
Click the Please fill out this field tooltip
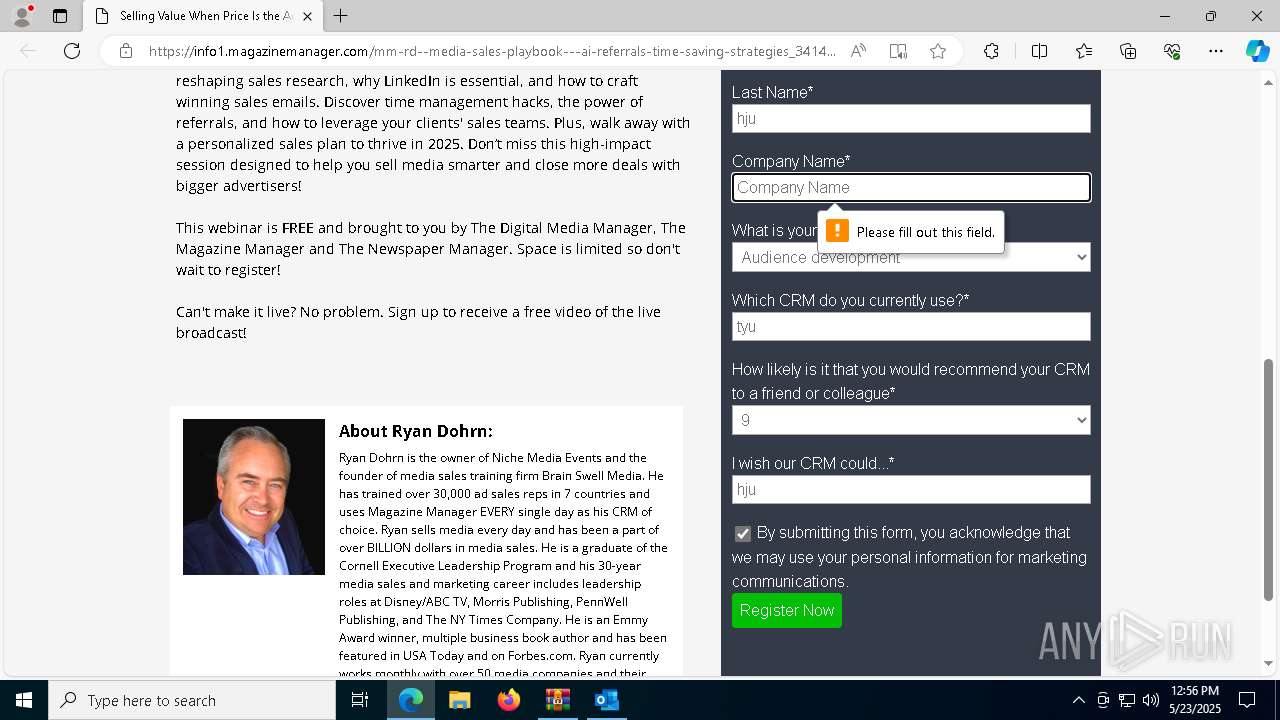(911, 232)
